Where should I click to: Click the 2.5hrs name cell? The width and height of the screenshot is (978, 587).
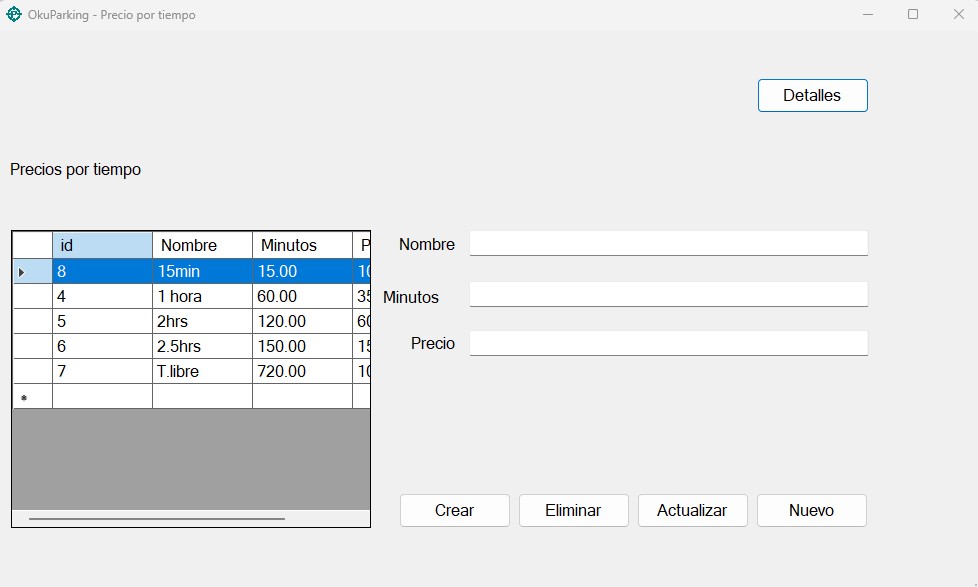pos(202,346)
